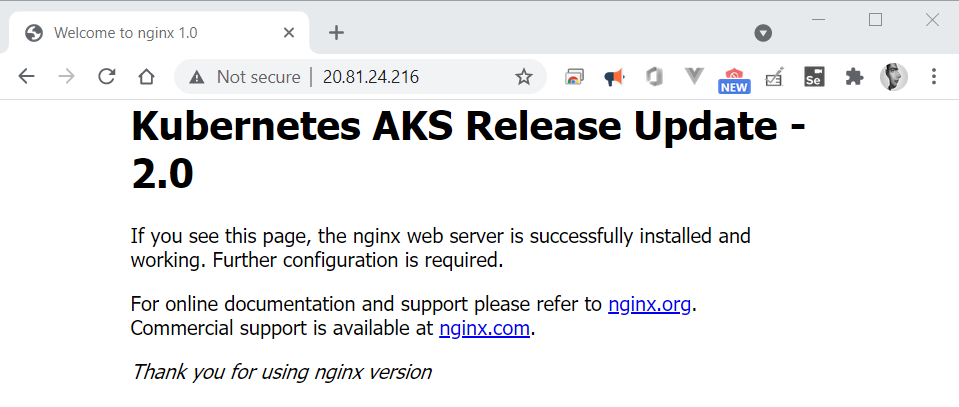The image size is (959, 407).
Task: Click the address bar showing 20.81.24.216
Action: (x=400, y=77)
